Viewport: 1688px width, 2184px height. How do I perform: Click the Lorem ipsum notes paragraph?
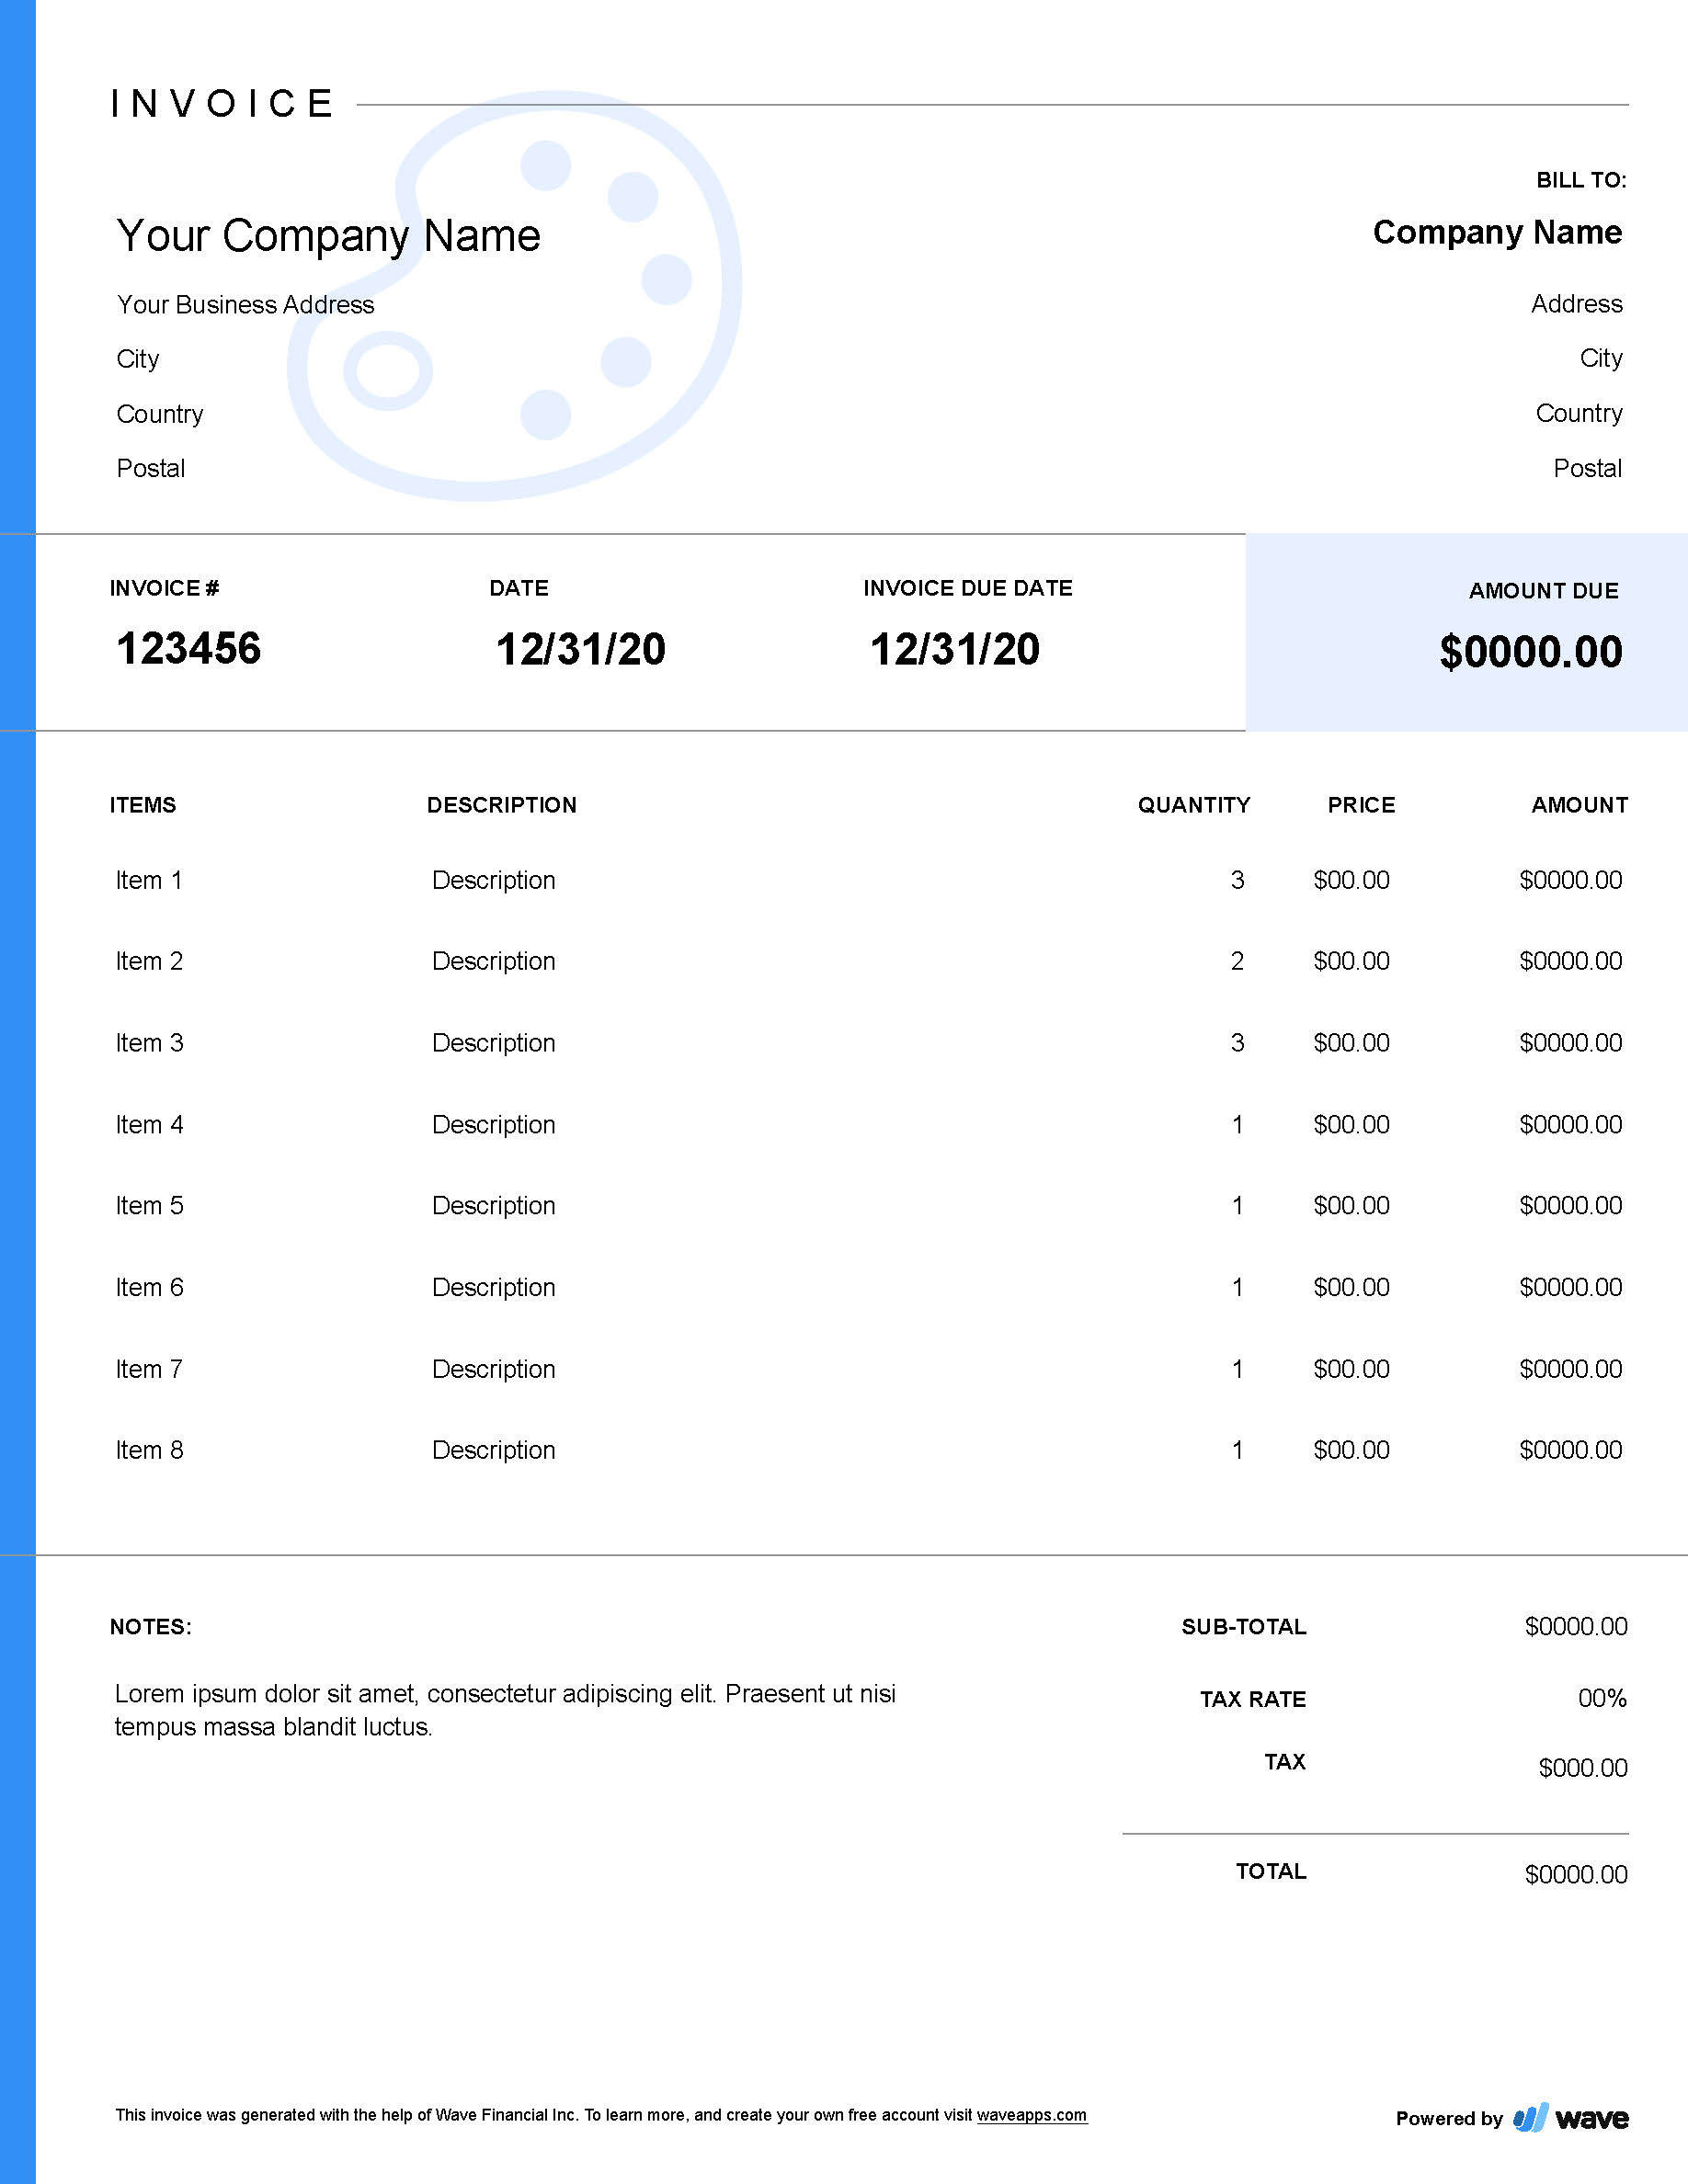[505, 1710]
